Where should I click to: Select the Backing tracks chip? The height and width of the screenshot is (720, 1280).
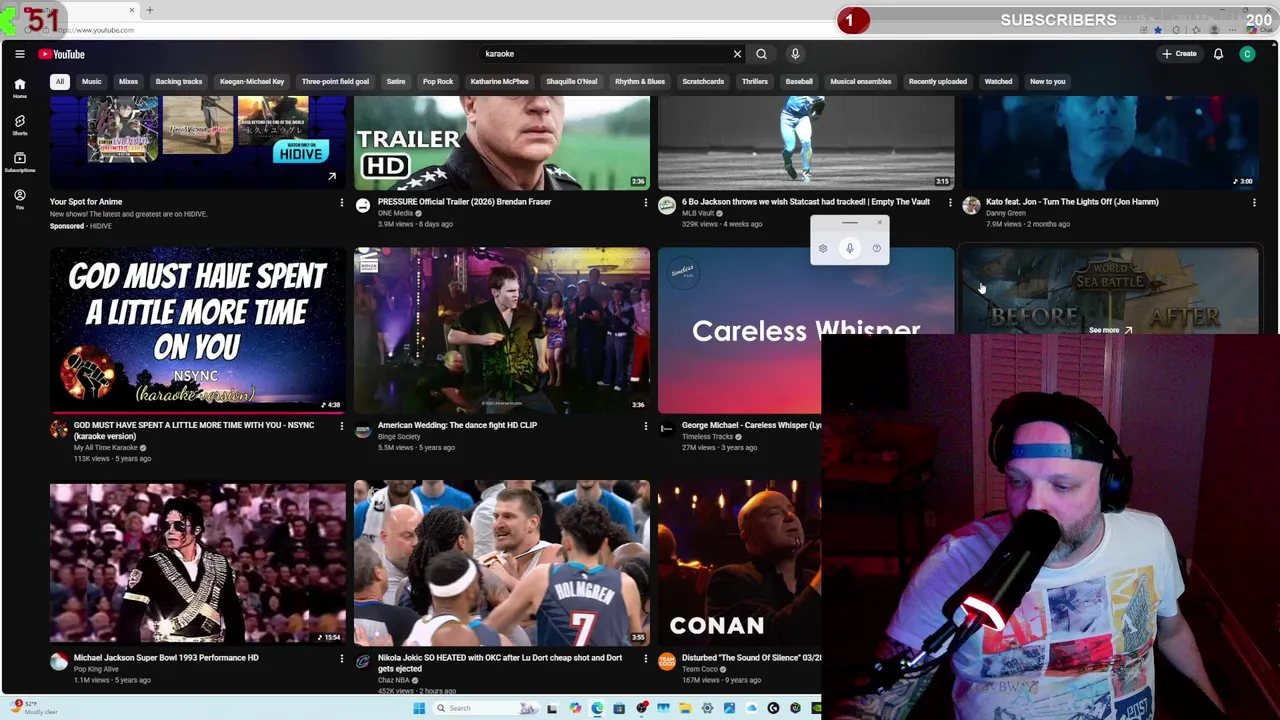click(179, 81)
